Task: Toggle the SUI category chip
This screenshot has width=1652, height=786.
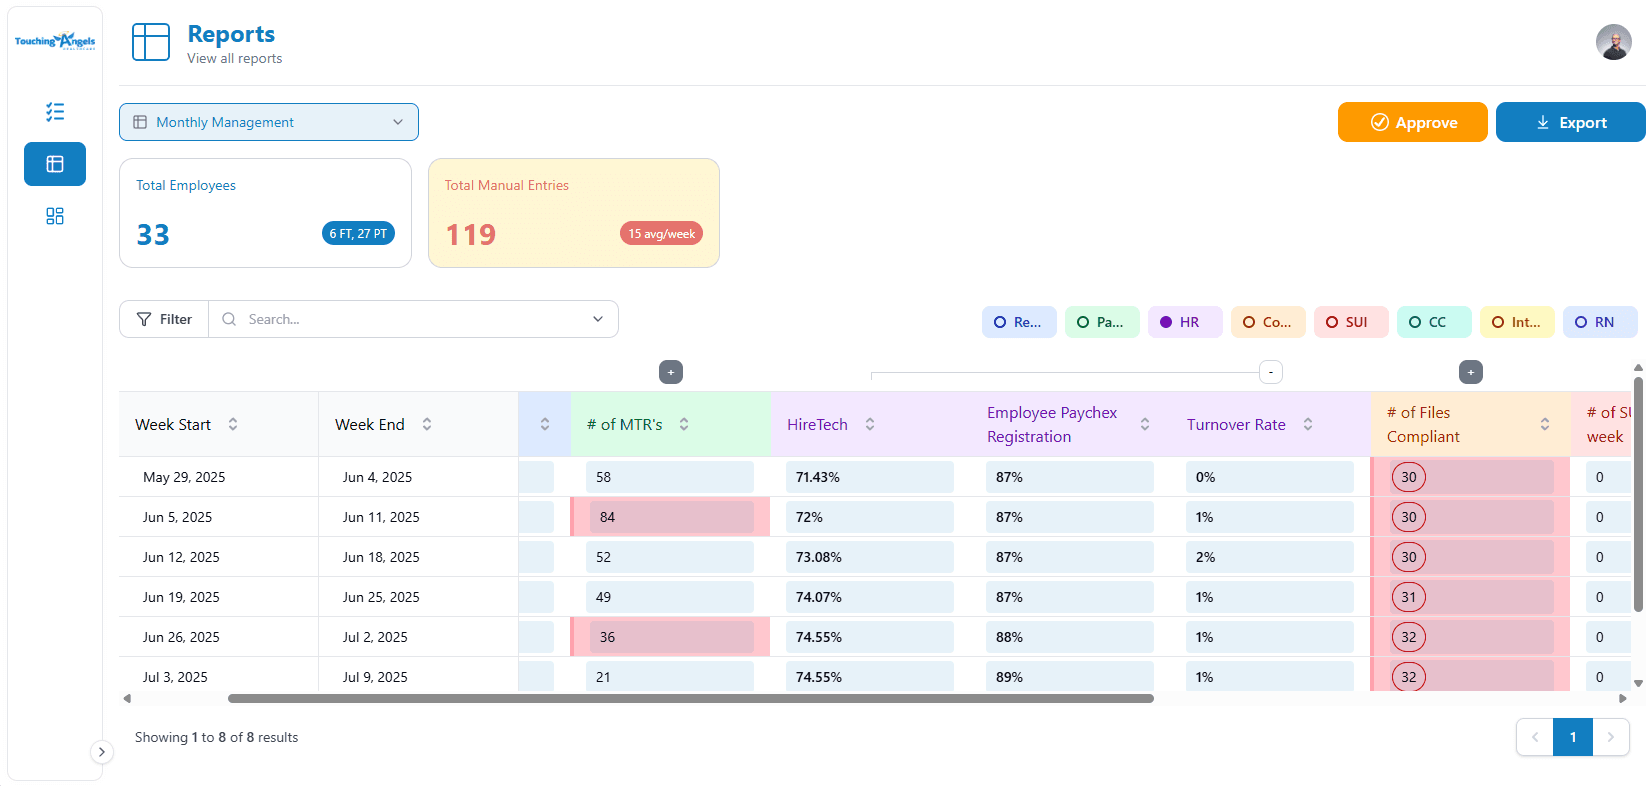Action: (1351, 322)
